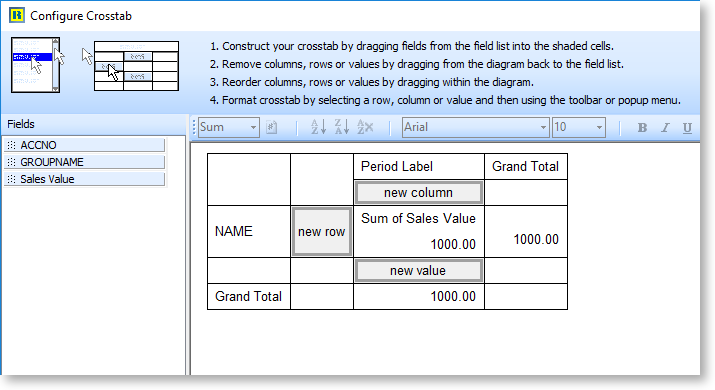Toggle Underline formatting
The image size is (715, 390).
(x=687, y=128)
